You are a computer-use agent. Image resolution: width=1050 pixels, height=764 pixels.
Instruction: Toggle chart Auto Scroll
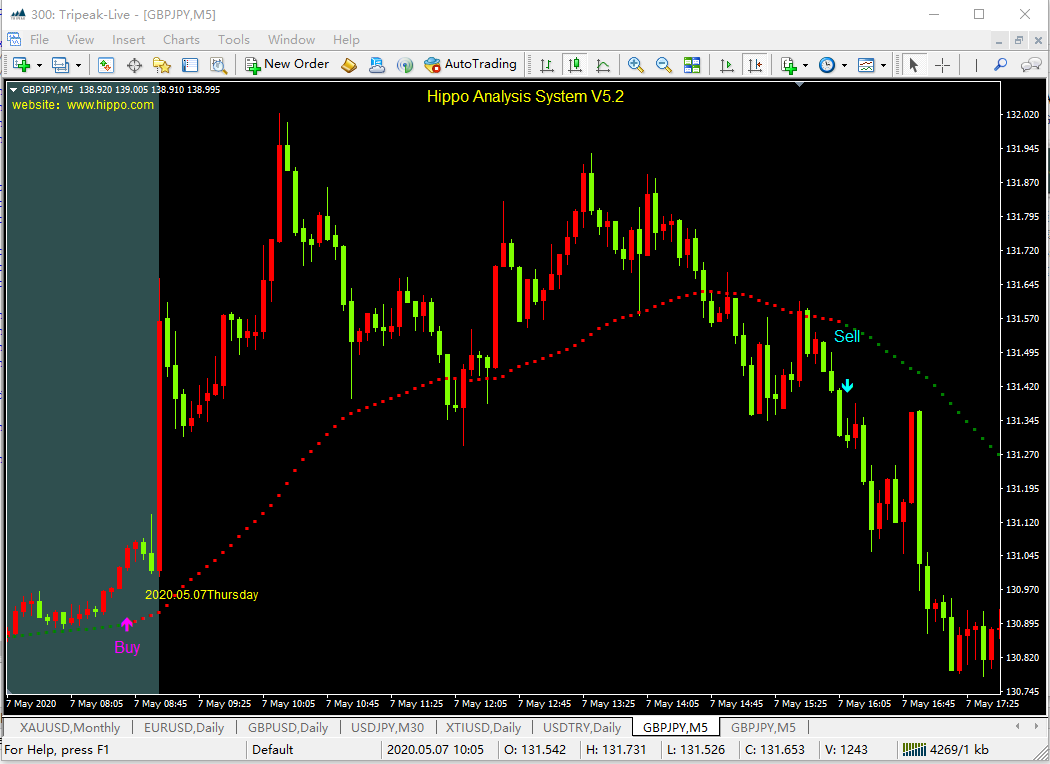pos(727,65)
